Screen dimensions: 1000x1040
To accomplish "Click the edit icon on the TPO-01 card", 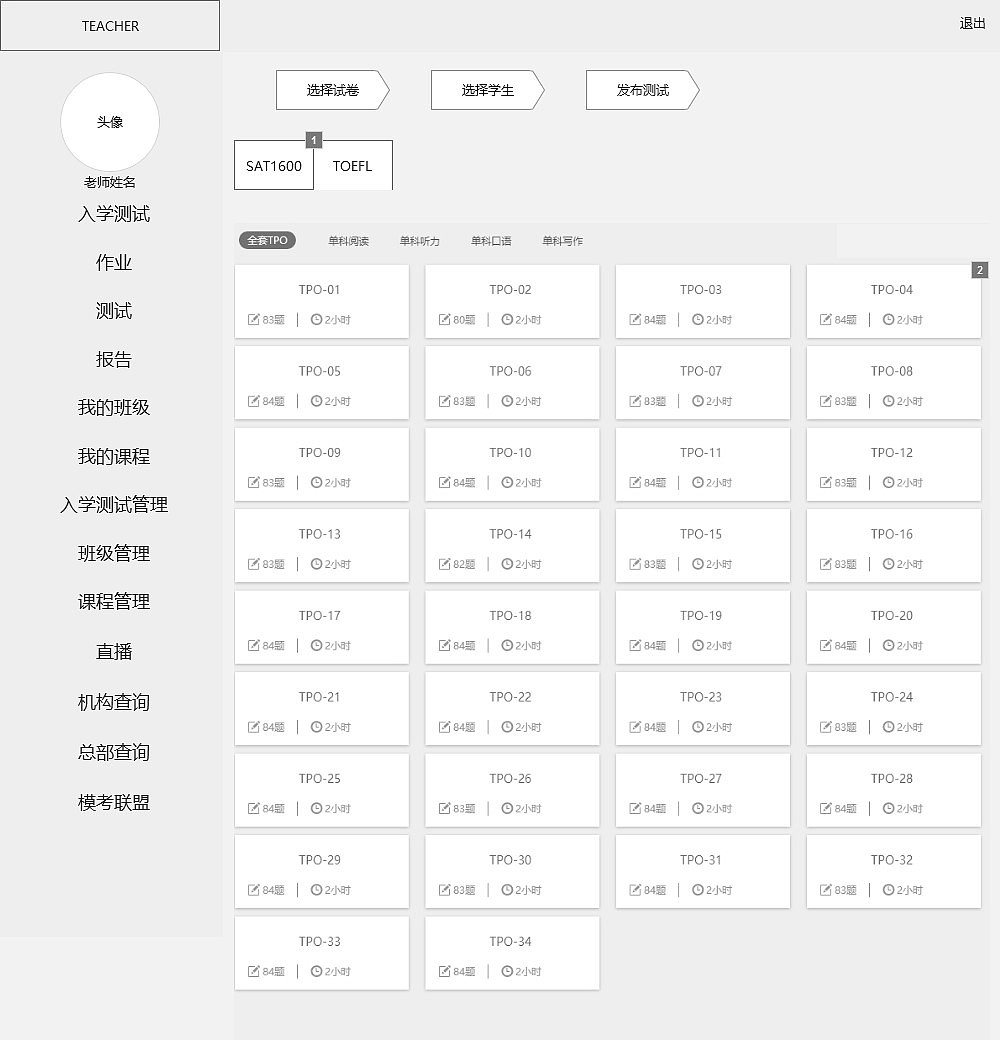I will point(255,318).
